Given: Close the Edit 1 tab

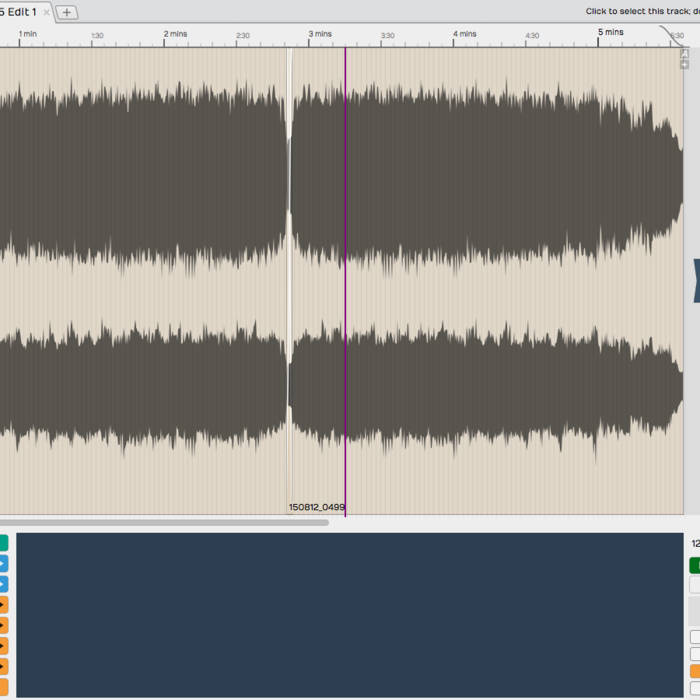Looking at the screenshot, I should pos(46,12).
